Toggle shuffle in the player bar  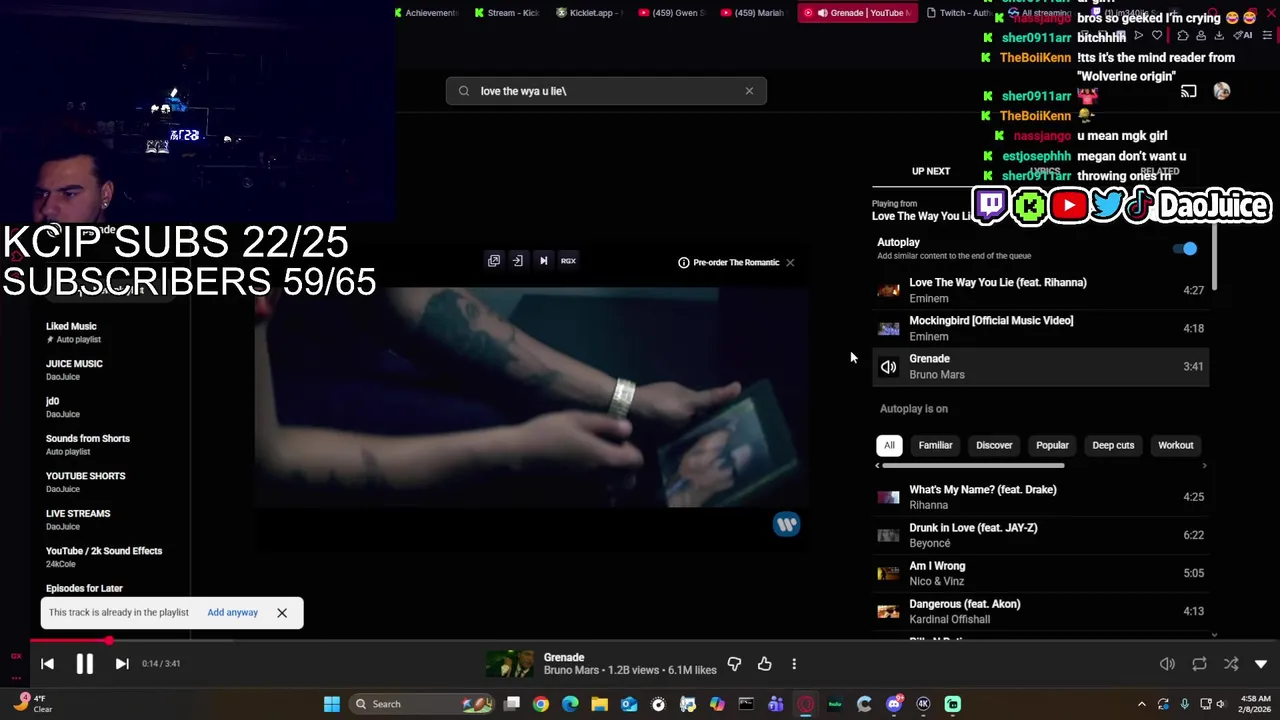click(x=1231, y=664)
